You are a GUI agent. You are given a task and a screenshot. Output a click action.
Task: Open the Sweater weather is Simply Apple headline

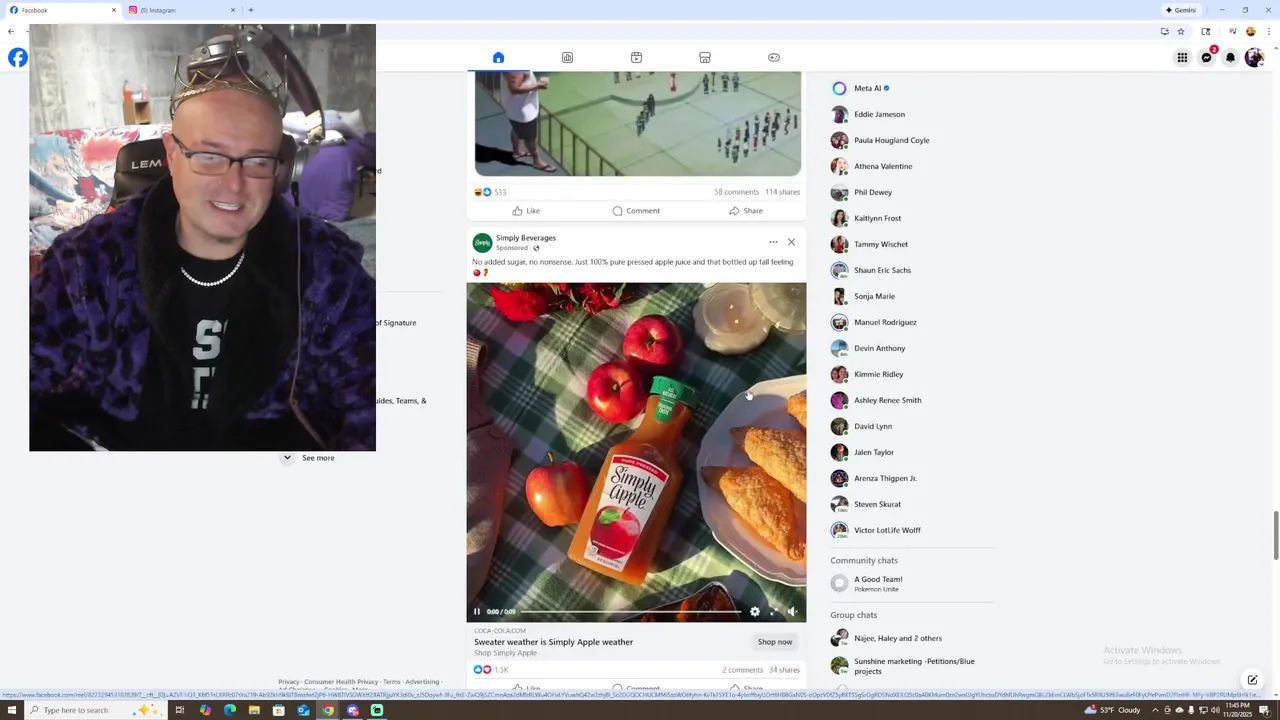(x=553, y=642)
